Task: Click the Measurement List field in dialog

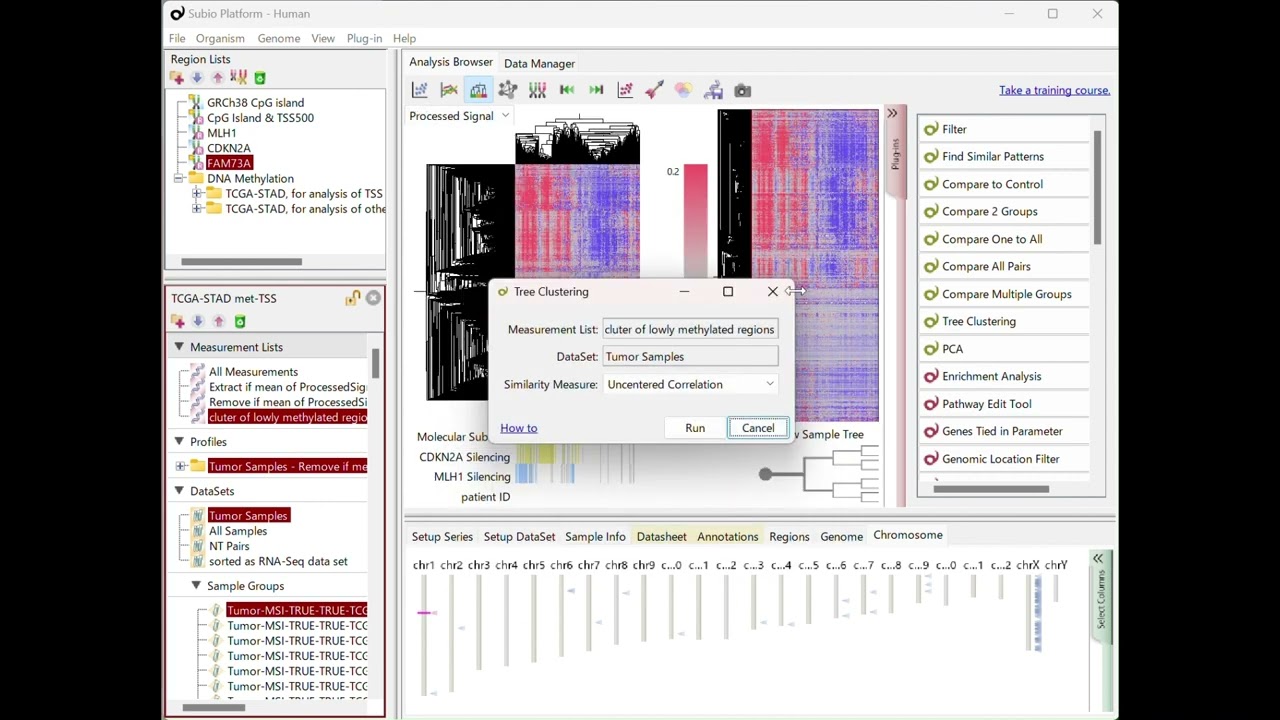Action: 690,329
